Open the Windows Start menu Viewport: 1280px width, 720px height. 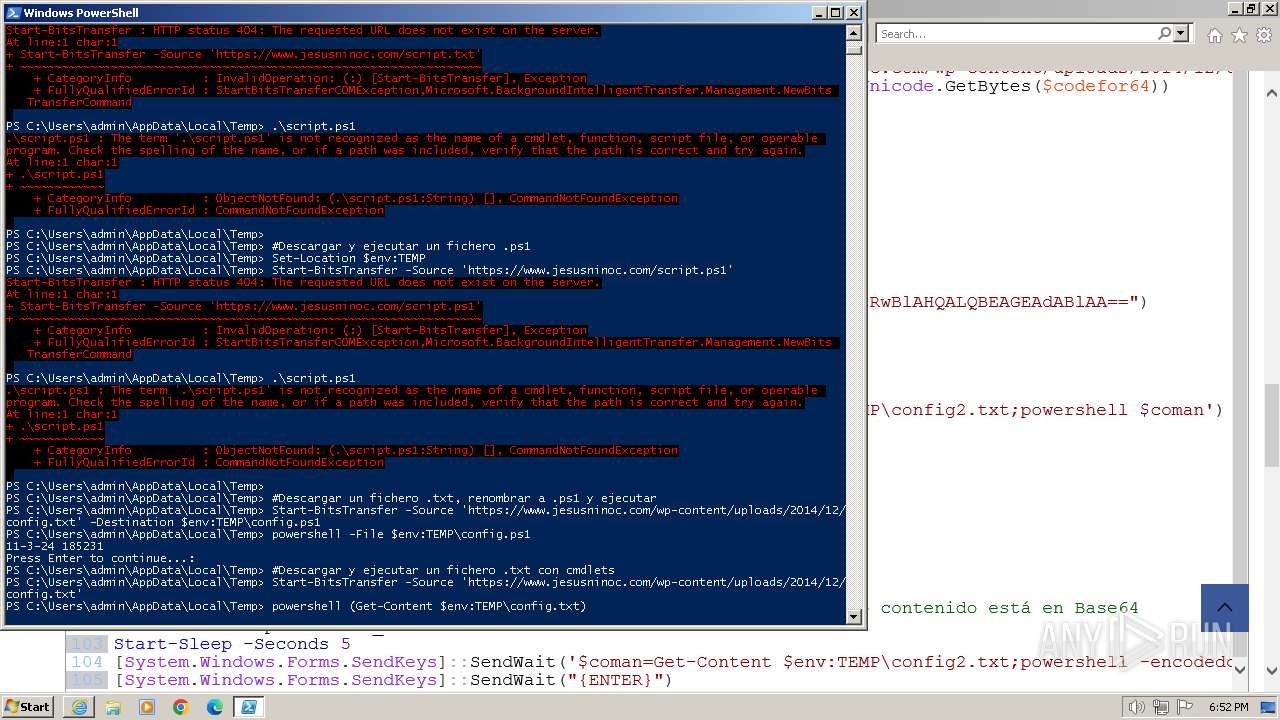coord(28,706)
